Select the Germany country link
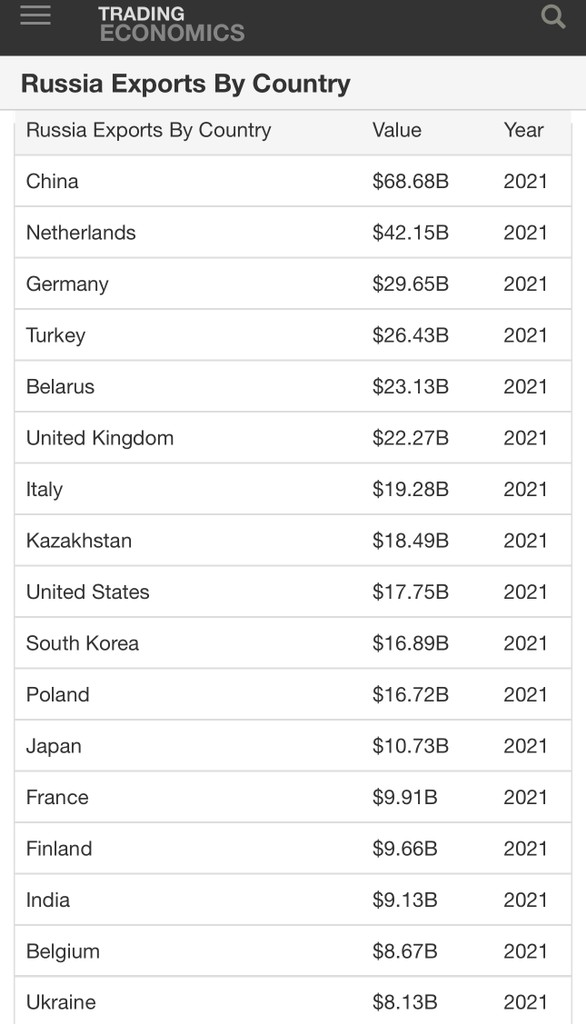Image resolution: width=586 pixels, height=1024 pixels. coord(67,284)
